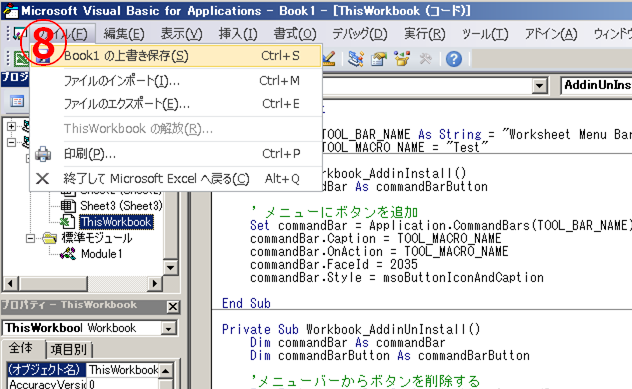Open the ThisWorkbook Workbook properties dropdown

pos(169,329)
